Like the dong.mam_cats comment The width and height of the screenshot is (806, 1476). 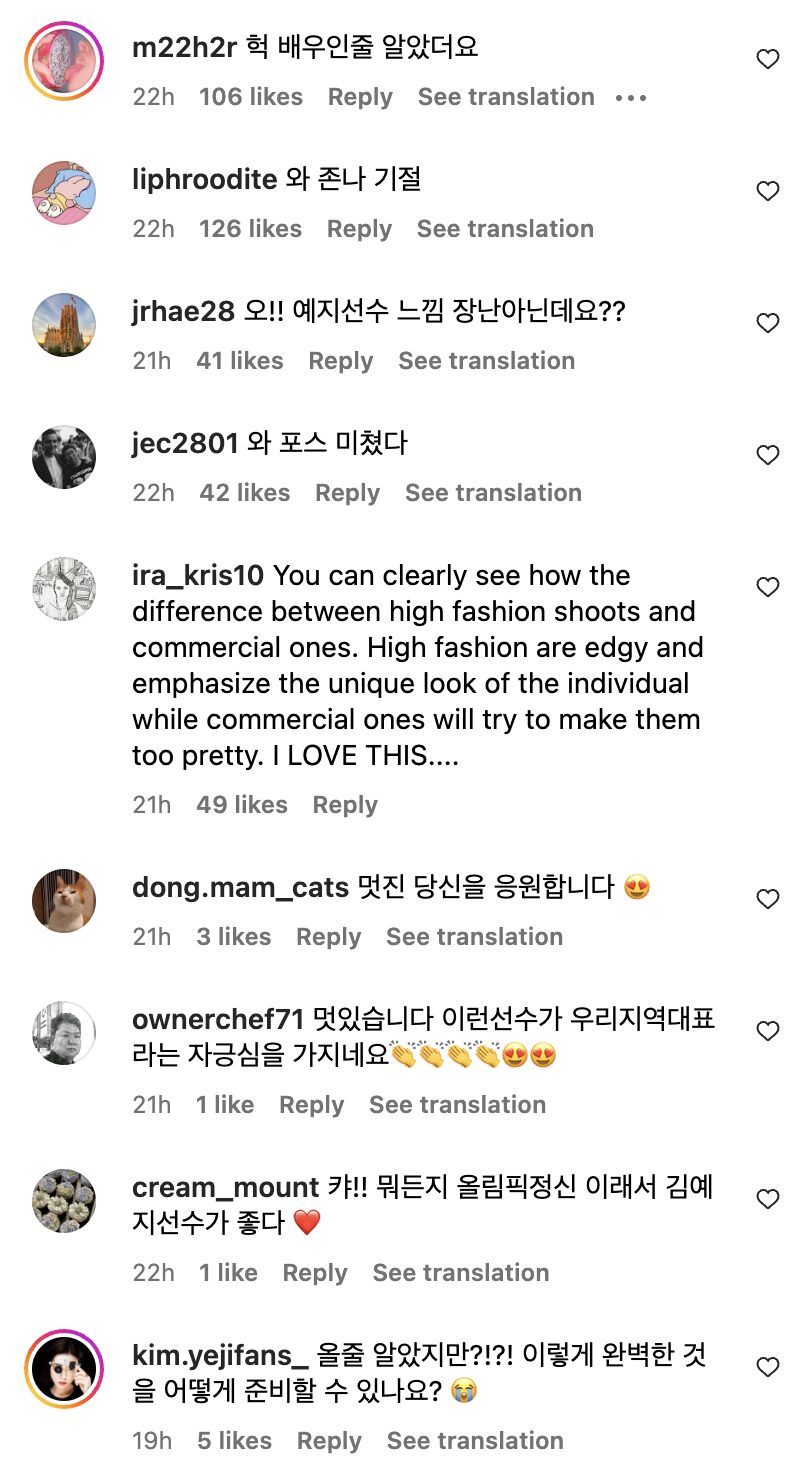click(767, 899)
